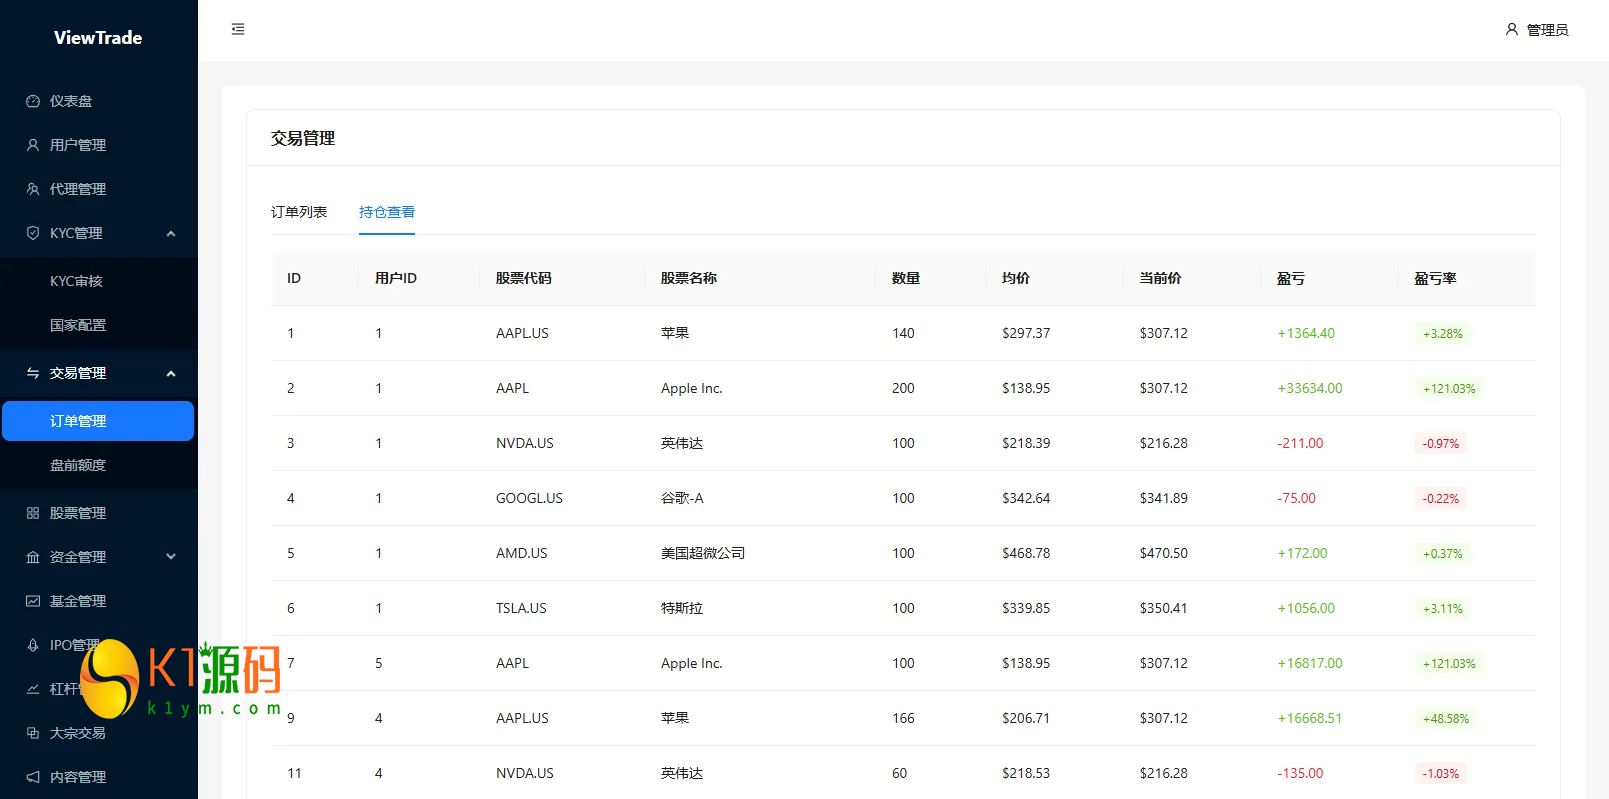Click the +3.28% profit rate badge
This screenshot has width=1609, height=799.
pyautogui.click(x=1442, y=334)
